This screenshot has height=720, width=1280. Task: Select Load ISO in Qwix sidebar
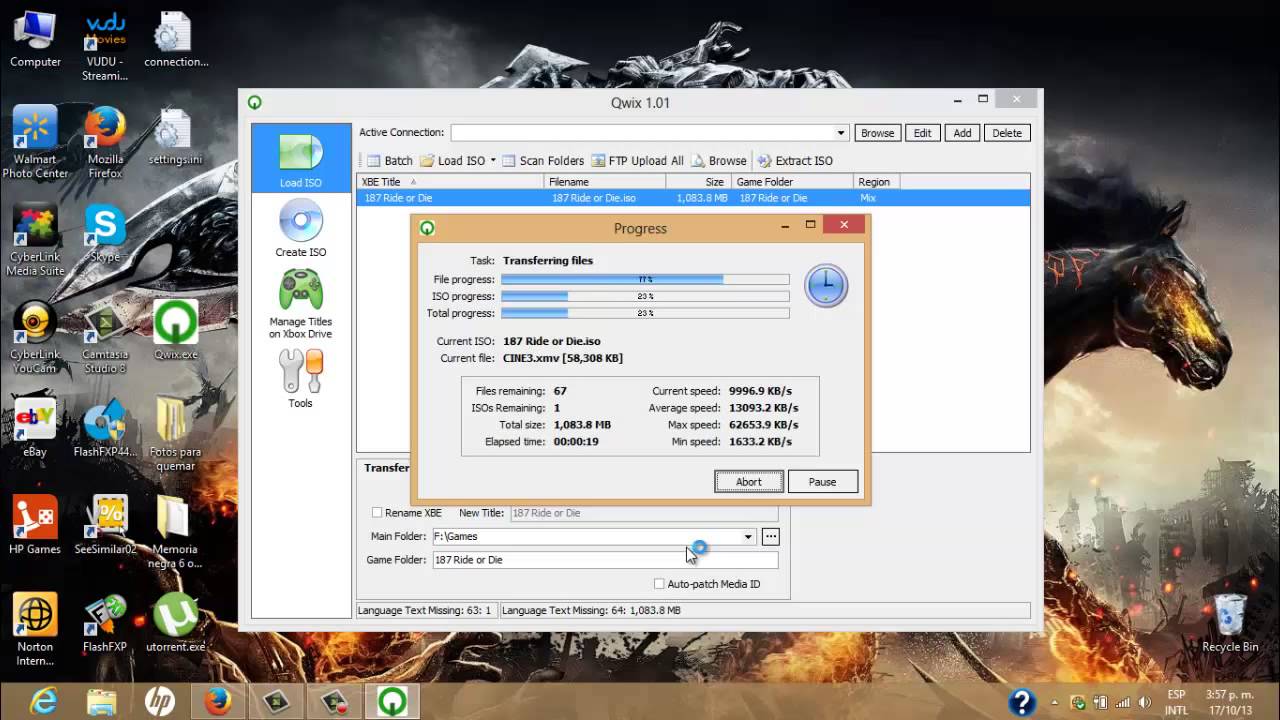301,158
